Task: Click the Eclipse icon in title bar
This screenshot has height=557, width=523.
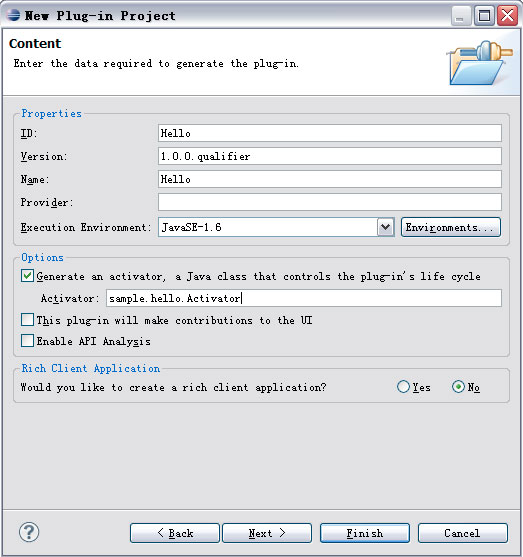Action: coord(14,16)
